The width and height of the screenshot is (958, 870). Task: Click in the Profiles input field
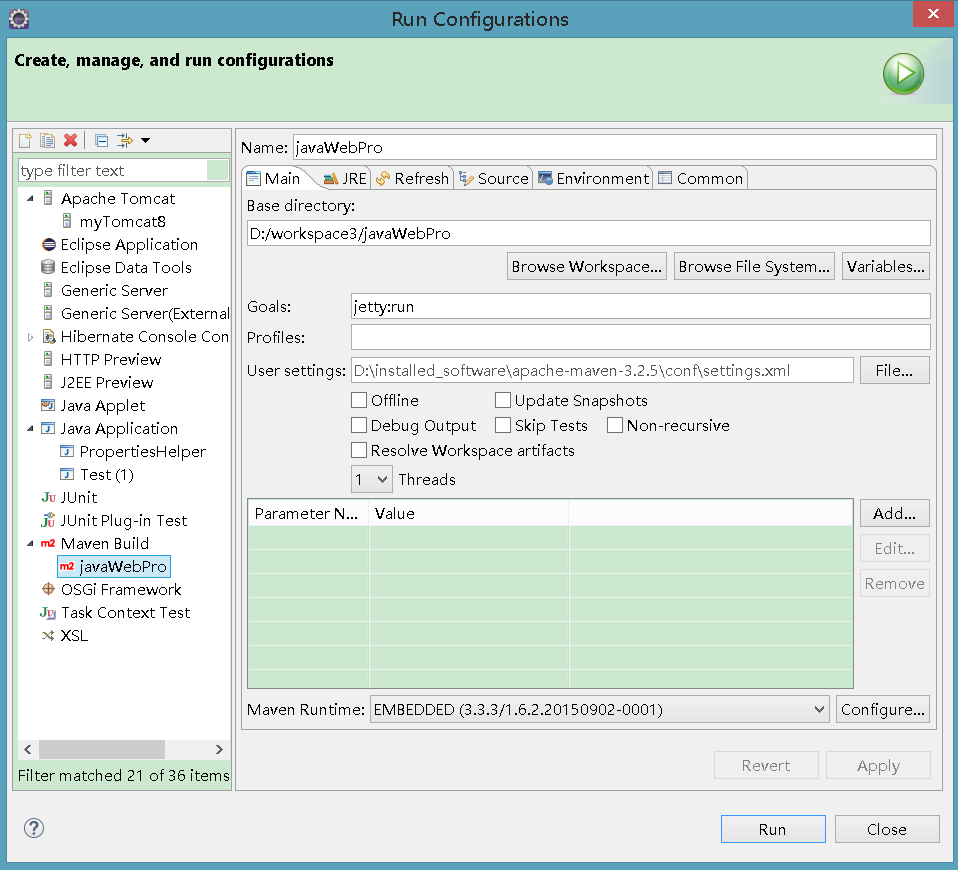coord(640,337)
